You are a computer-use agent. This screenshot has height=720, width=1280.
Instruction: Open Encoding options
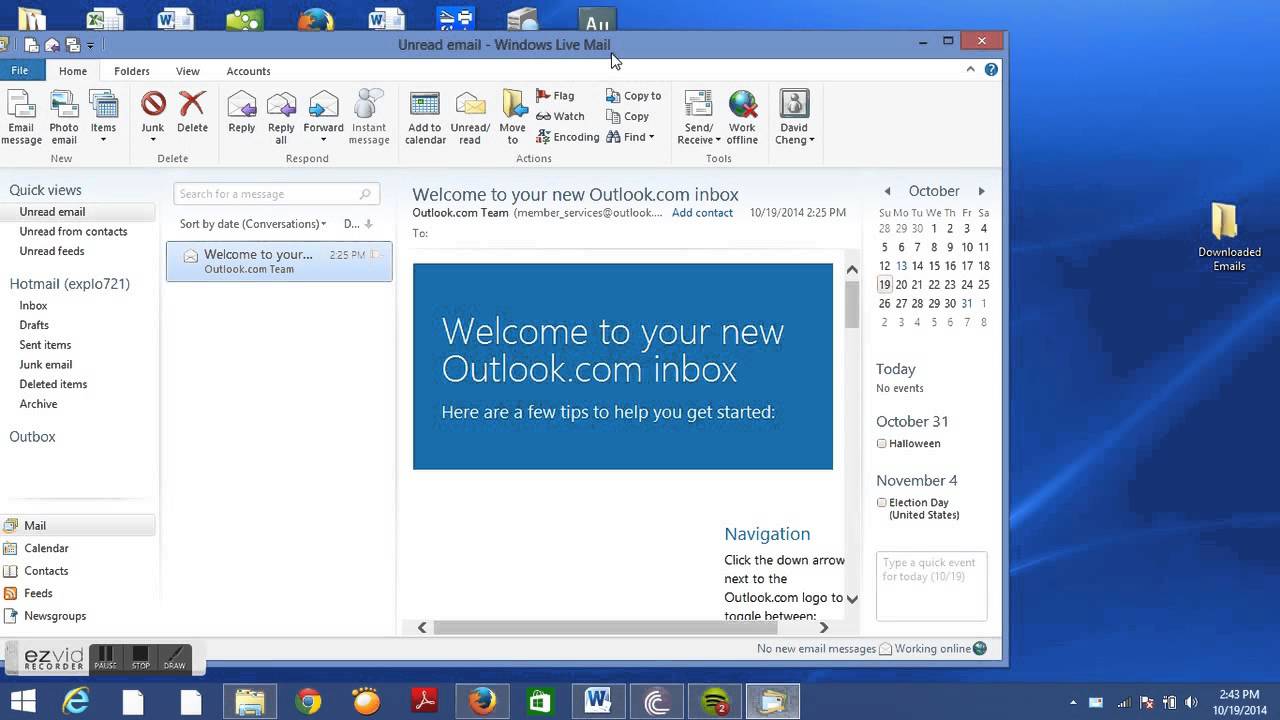point(567,137)
